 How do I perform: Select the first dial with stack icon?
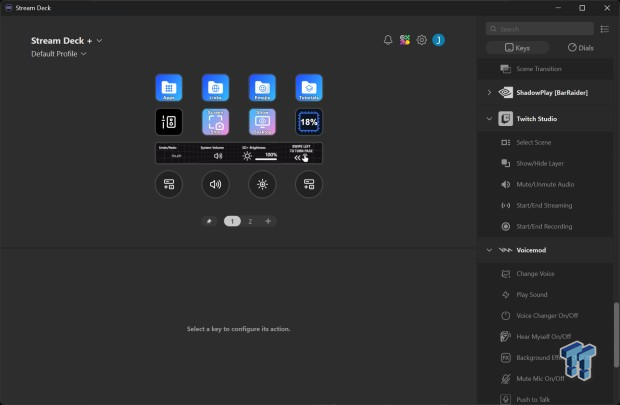click(169, 184)
